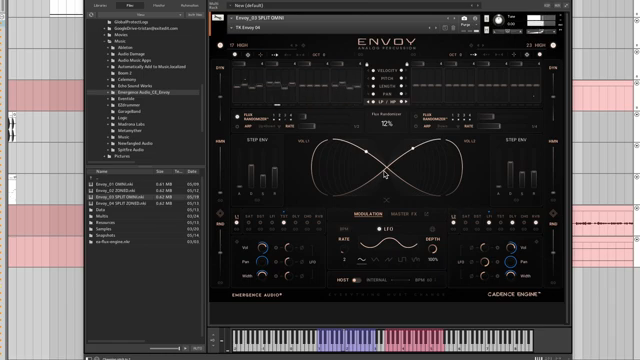Toggle the VELOCITY lane left dot

[373, 71]
